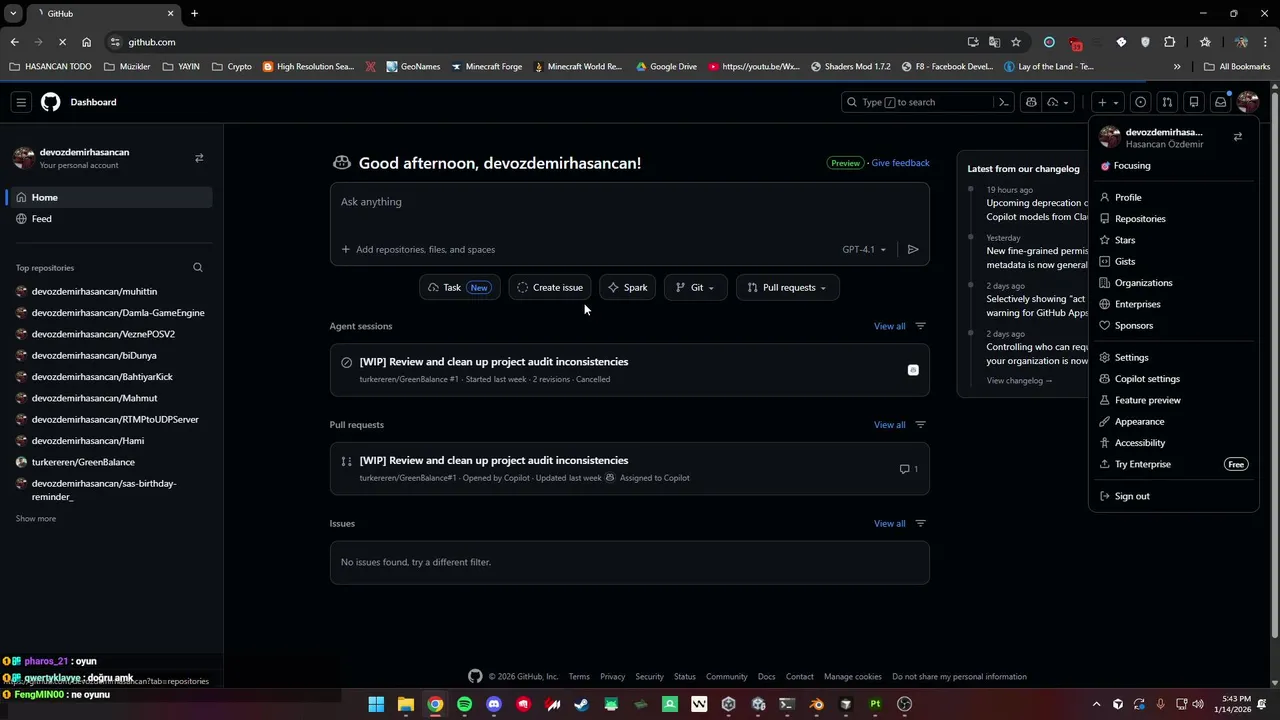
Task: Open Discord from the taskbar
Action: click(493, 704)
